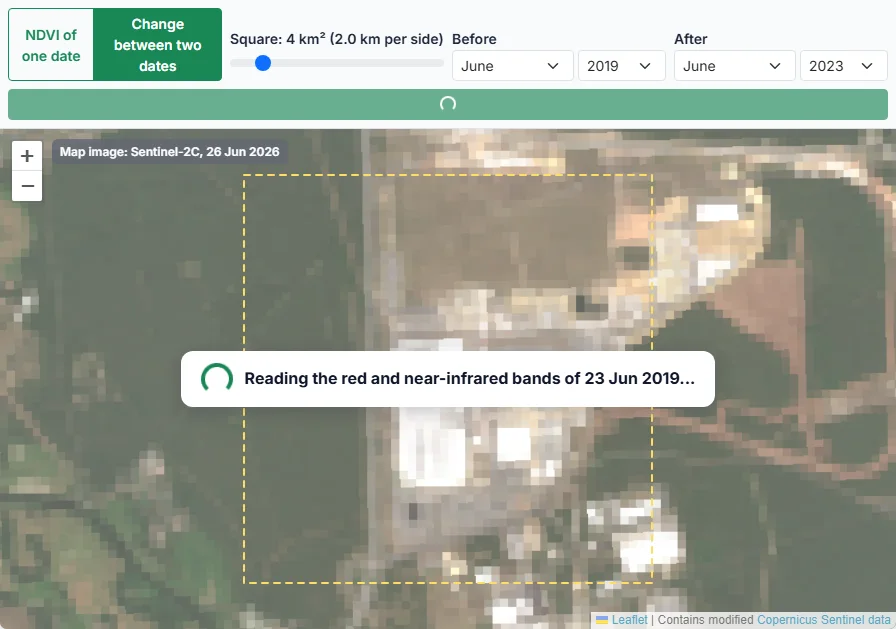
Task: Click the slider track toward larger size
Action: (x=371, y=63)
